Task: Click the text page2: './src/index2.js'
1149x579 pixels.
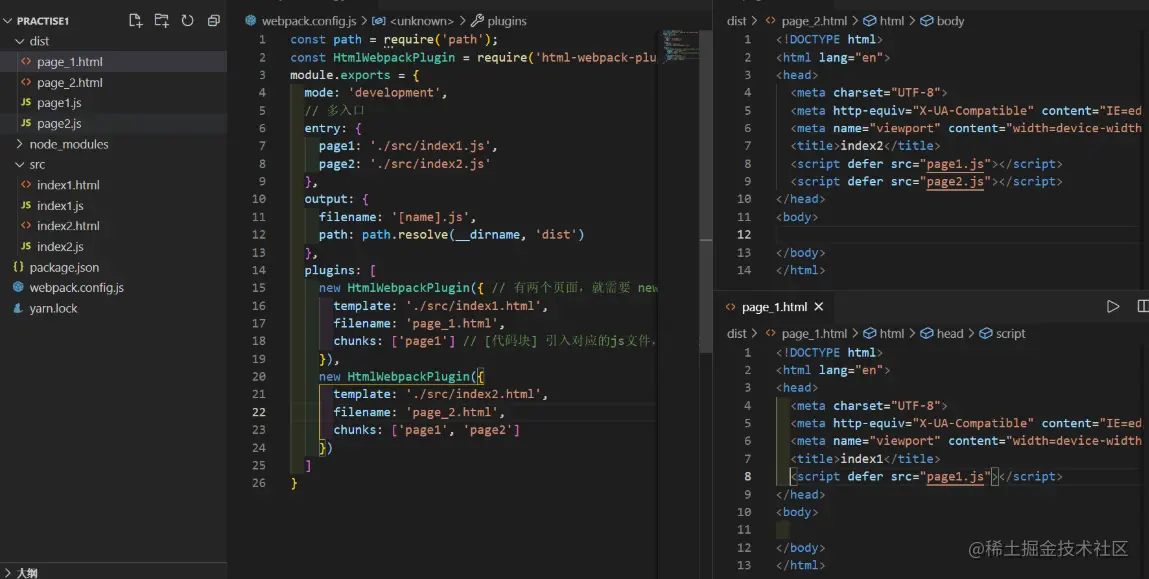Action: (x=404, y=163)
